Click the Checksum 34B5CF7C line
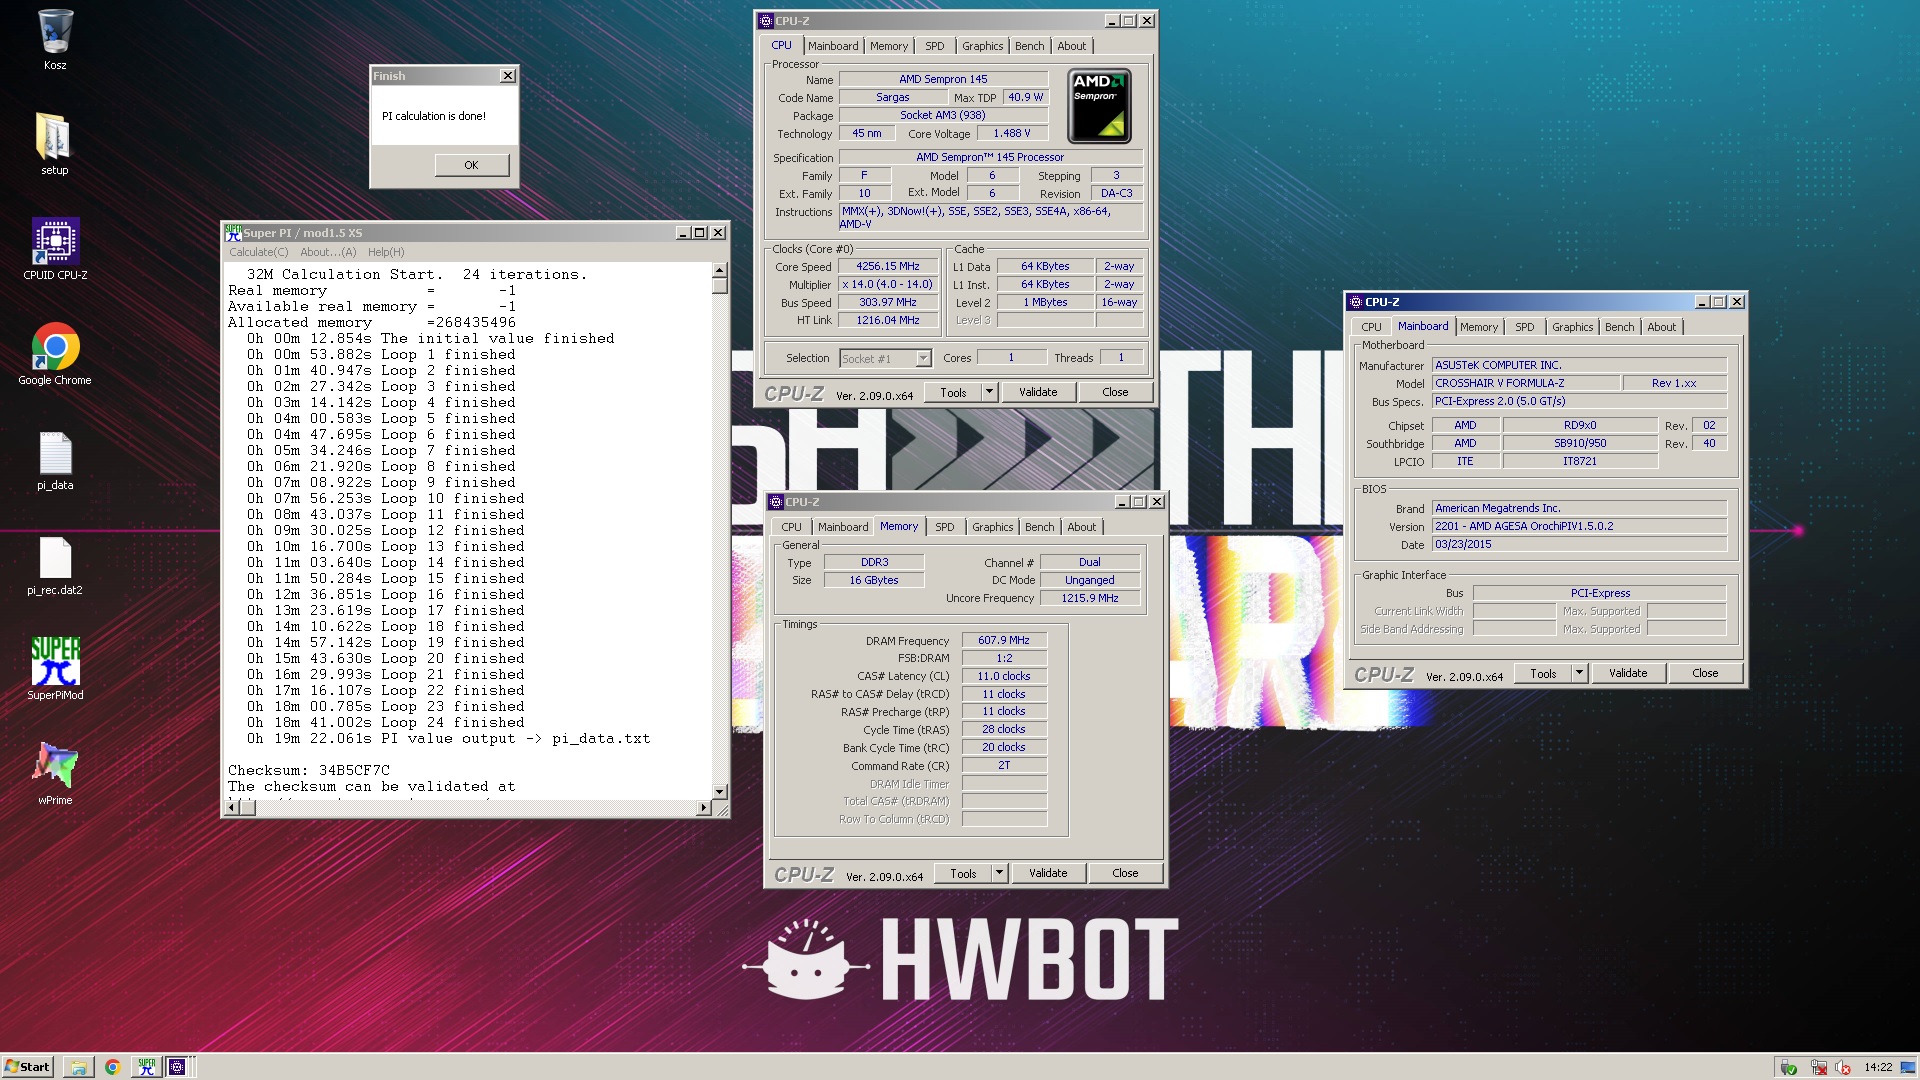 click(309, 771)
